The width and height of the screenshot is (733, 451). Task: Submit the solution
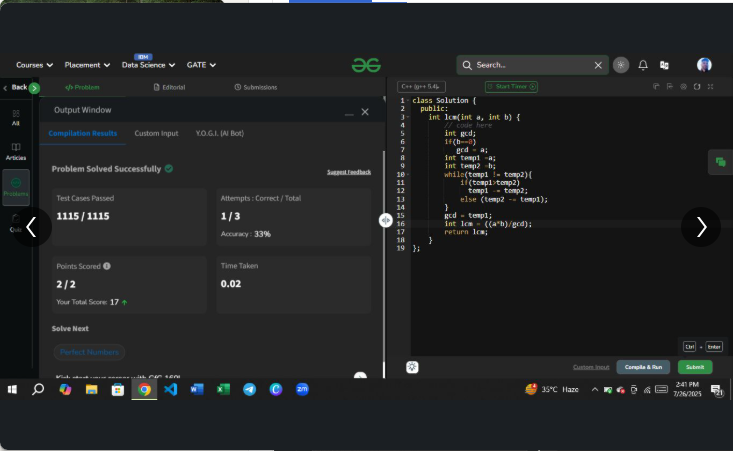695,367
